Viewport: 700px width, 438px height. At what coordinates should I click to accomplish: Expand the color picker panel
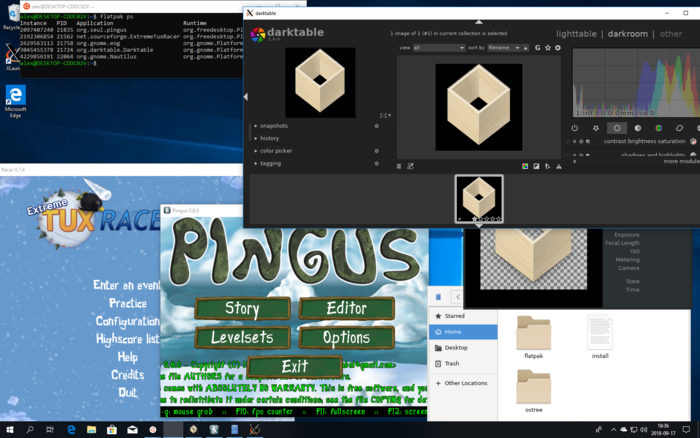276,150
